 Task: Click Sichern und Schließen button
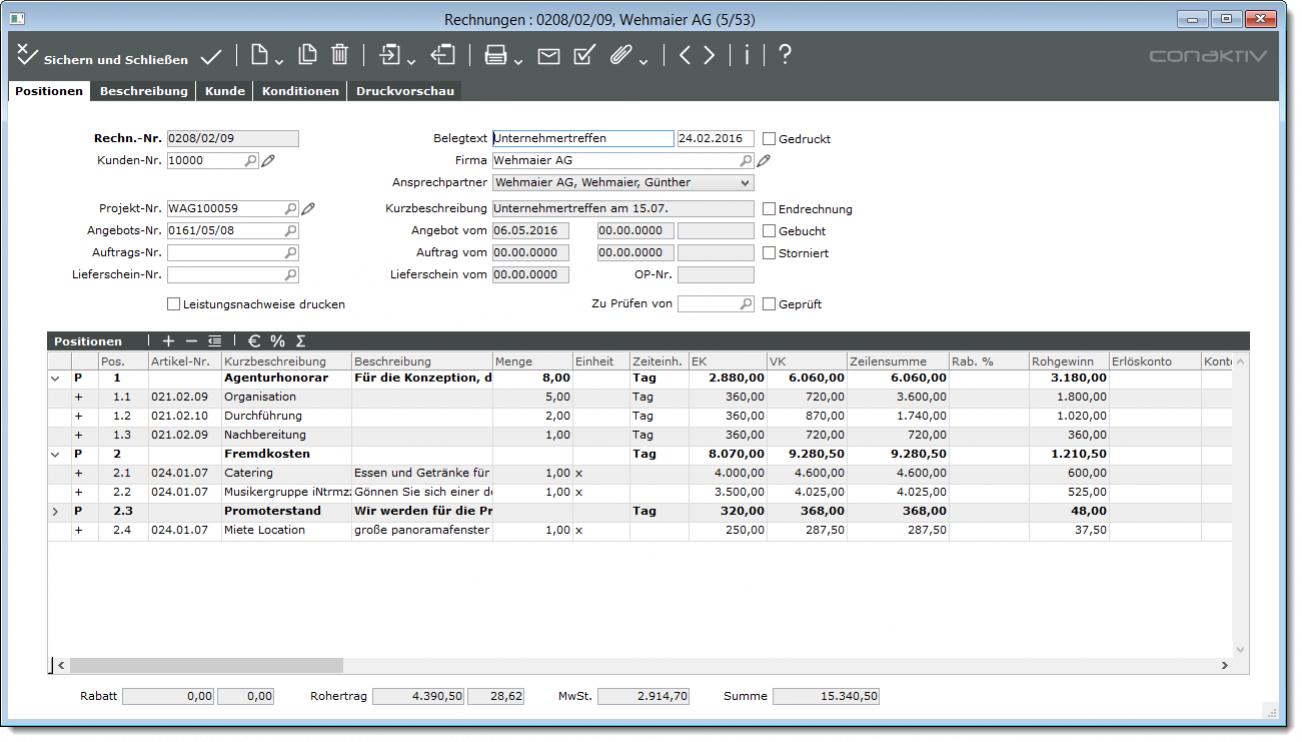click(96, 59)
